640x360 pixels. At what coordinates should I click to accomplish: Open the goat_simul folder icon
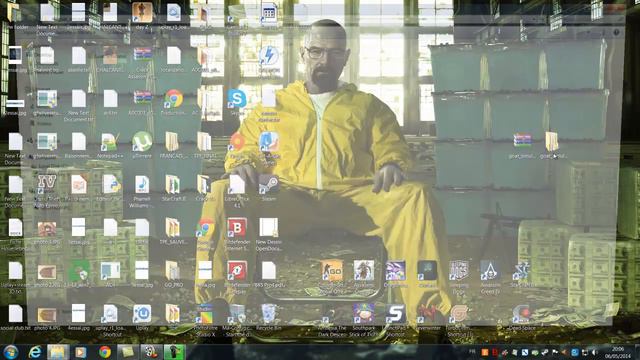[x=552, y=141]
